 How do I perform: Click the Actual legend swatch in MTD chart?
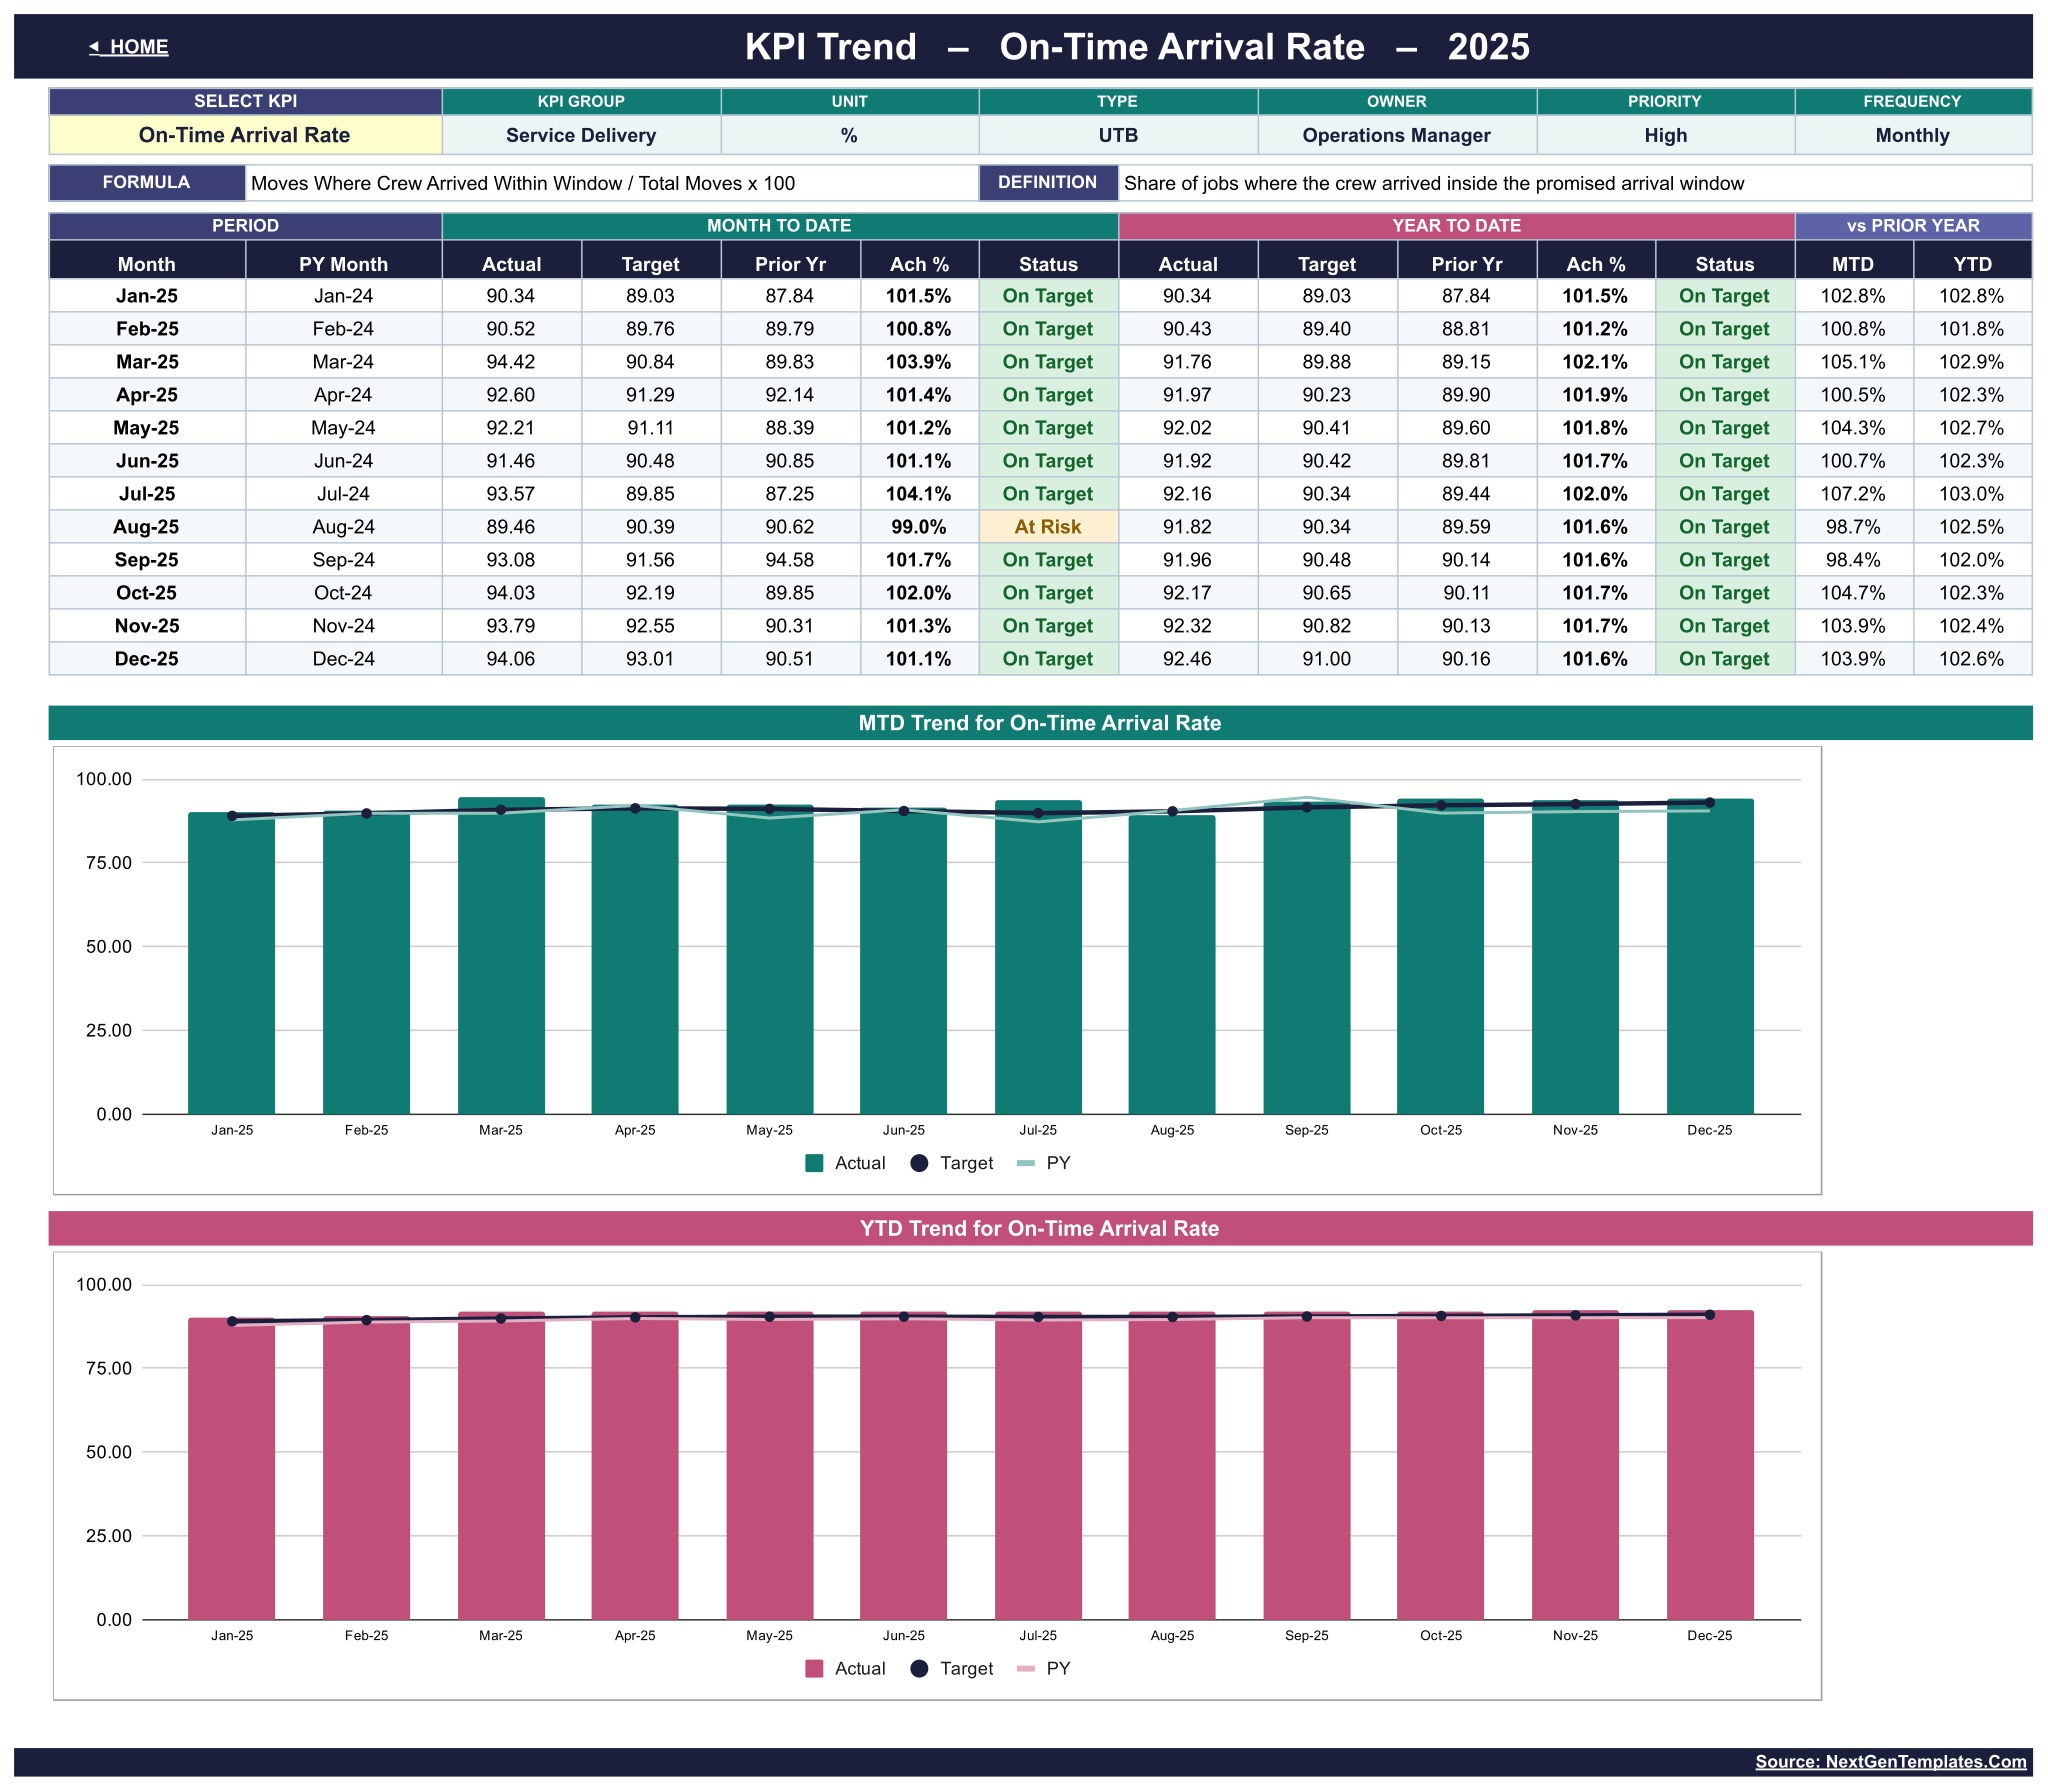(814, 1163)
